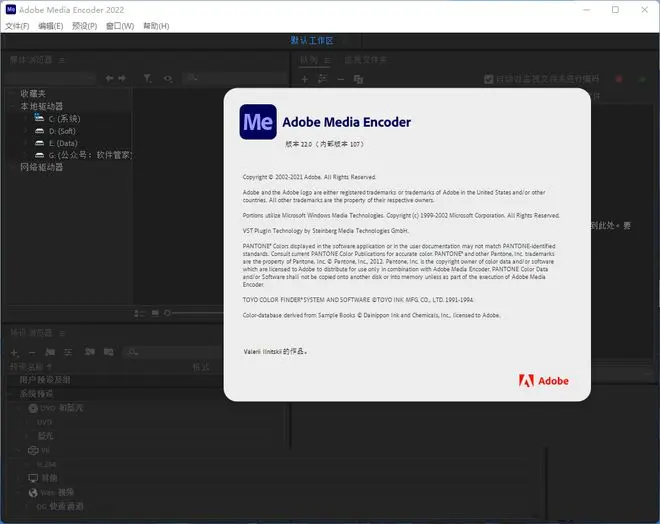Open the 帮助(H) menu
The image size is (660, 524).
(x=157, y=26)
